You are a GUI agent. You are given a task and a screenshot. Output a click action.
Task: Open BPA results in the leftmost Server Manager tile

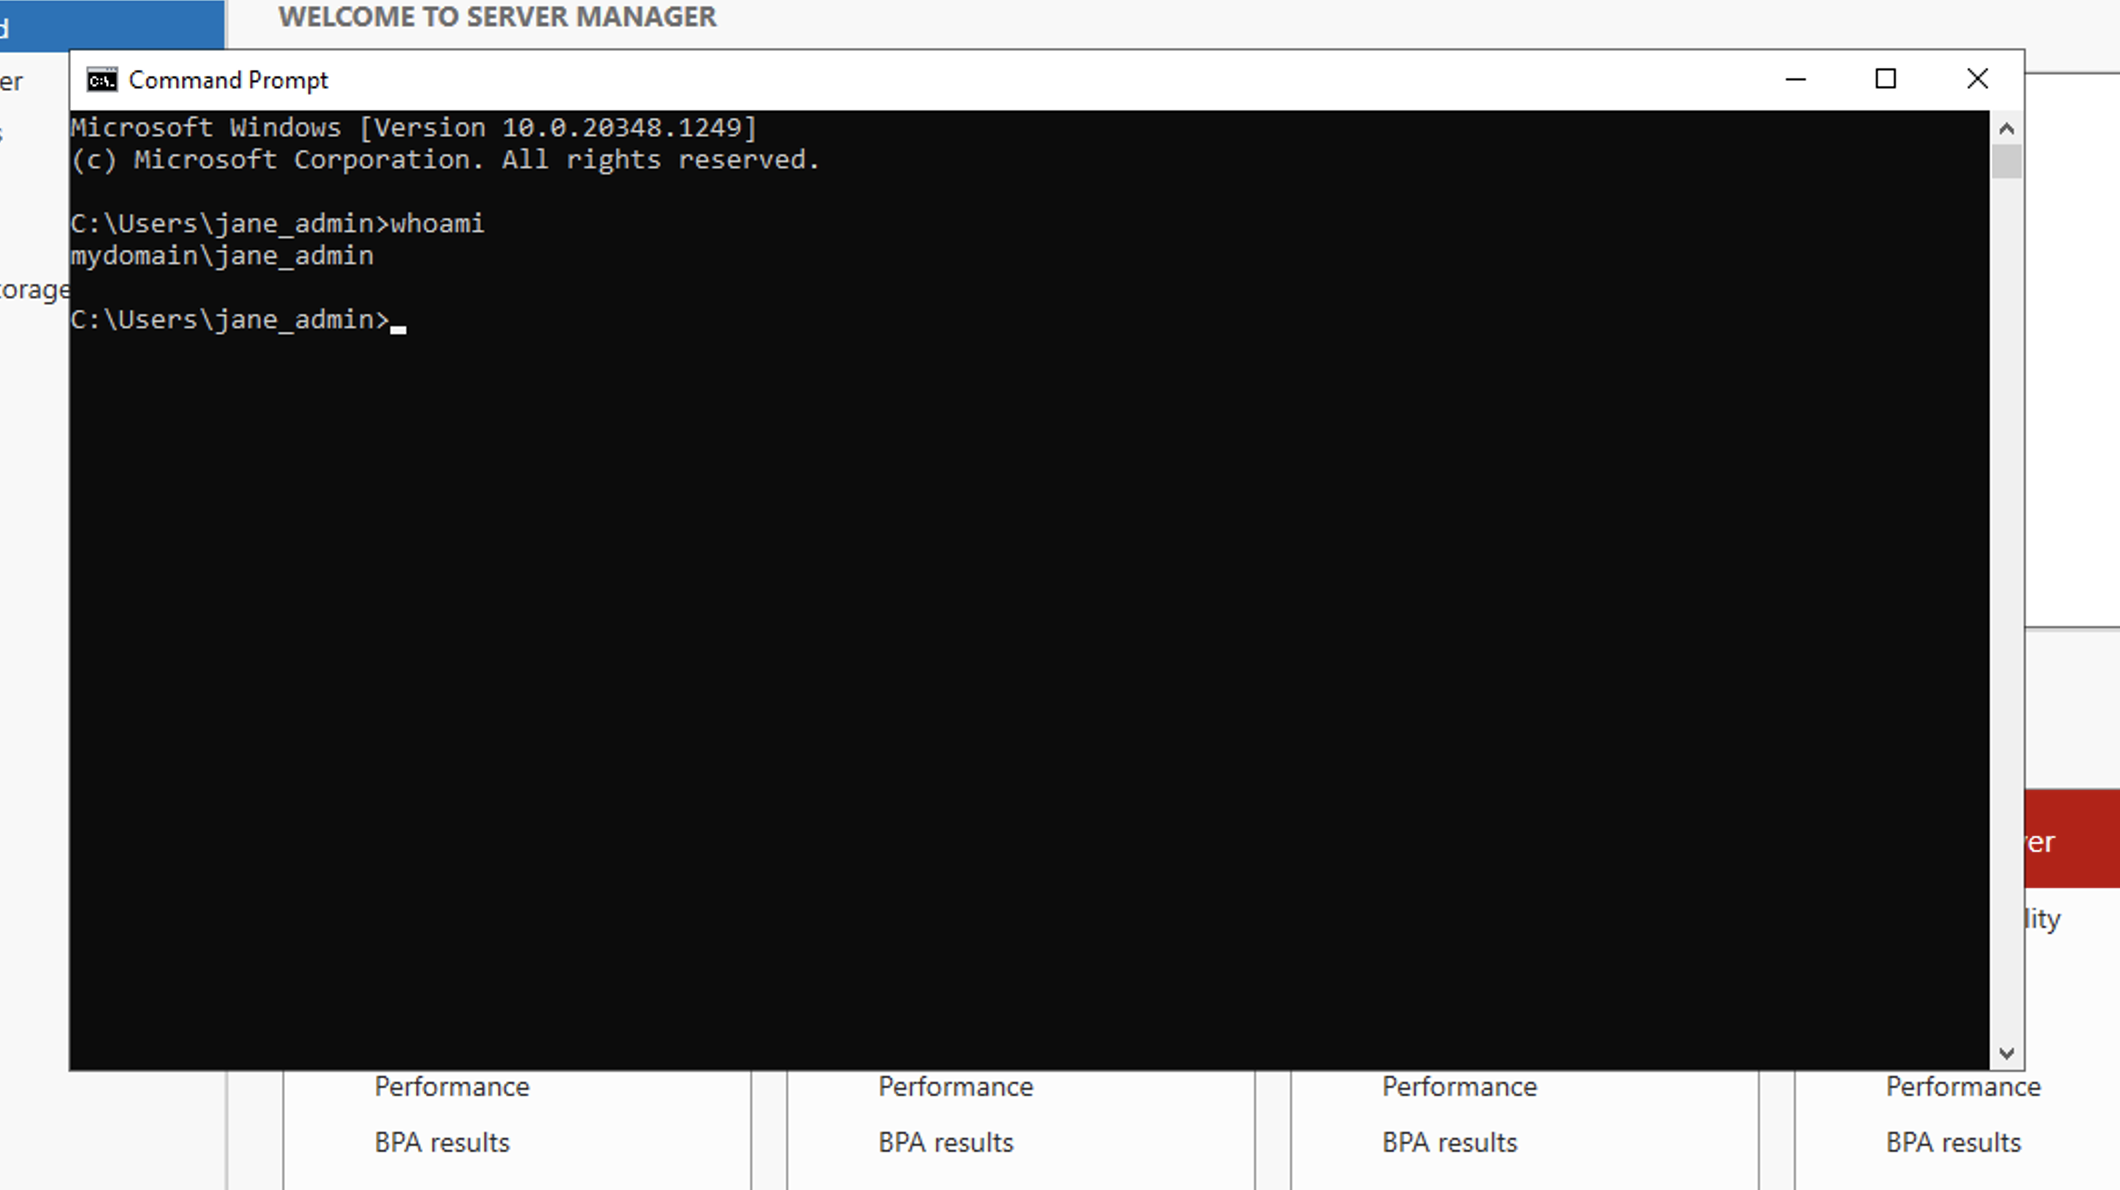point(442,1143)
